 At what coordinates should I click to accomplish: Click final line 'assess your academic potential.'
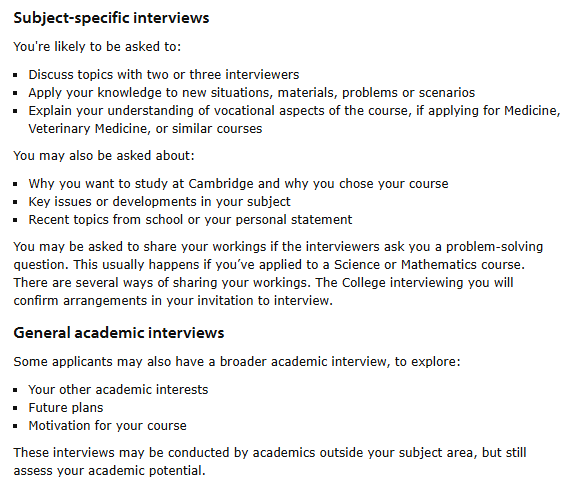[109, 471]
